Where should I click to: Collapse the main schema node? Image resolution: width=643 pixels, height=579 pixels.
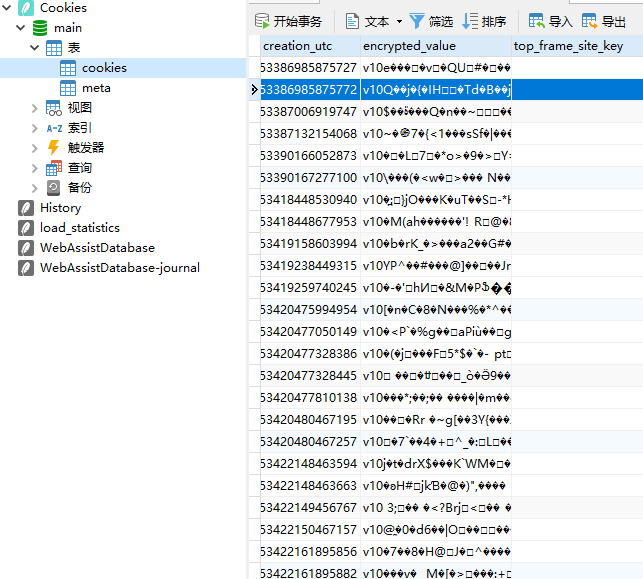pos(21,27)
